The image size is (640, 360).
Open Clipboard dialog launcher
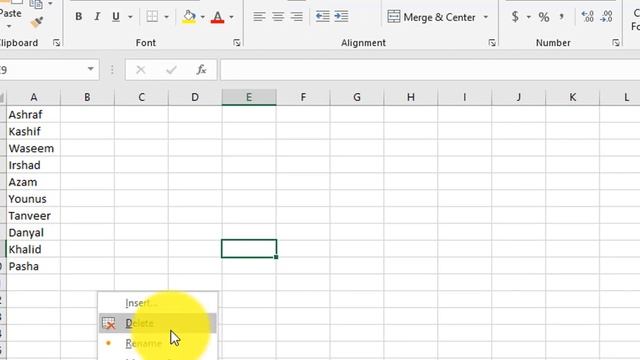[x=57, y=43]
